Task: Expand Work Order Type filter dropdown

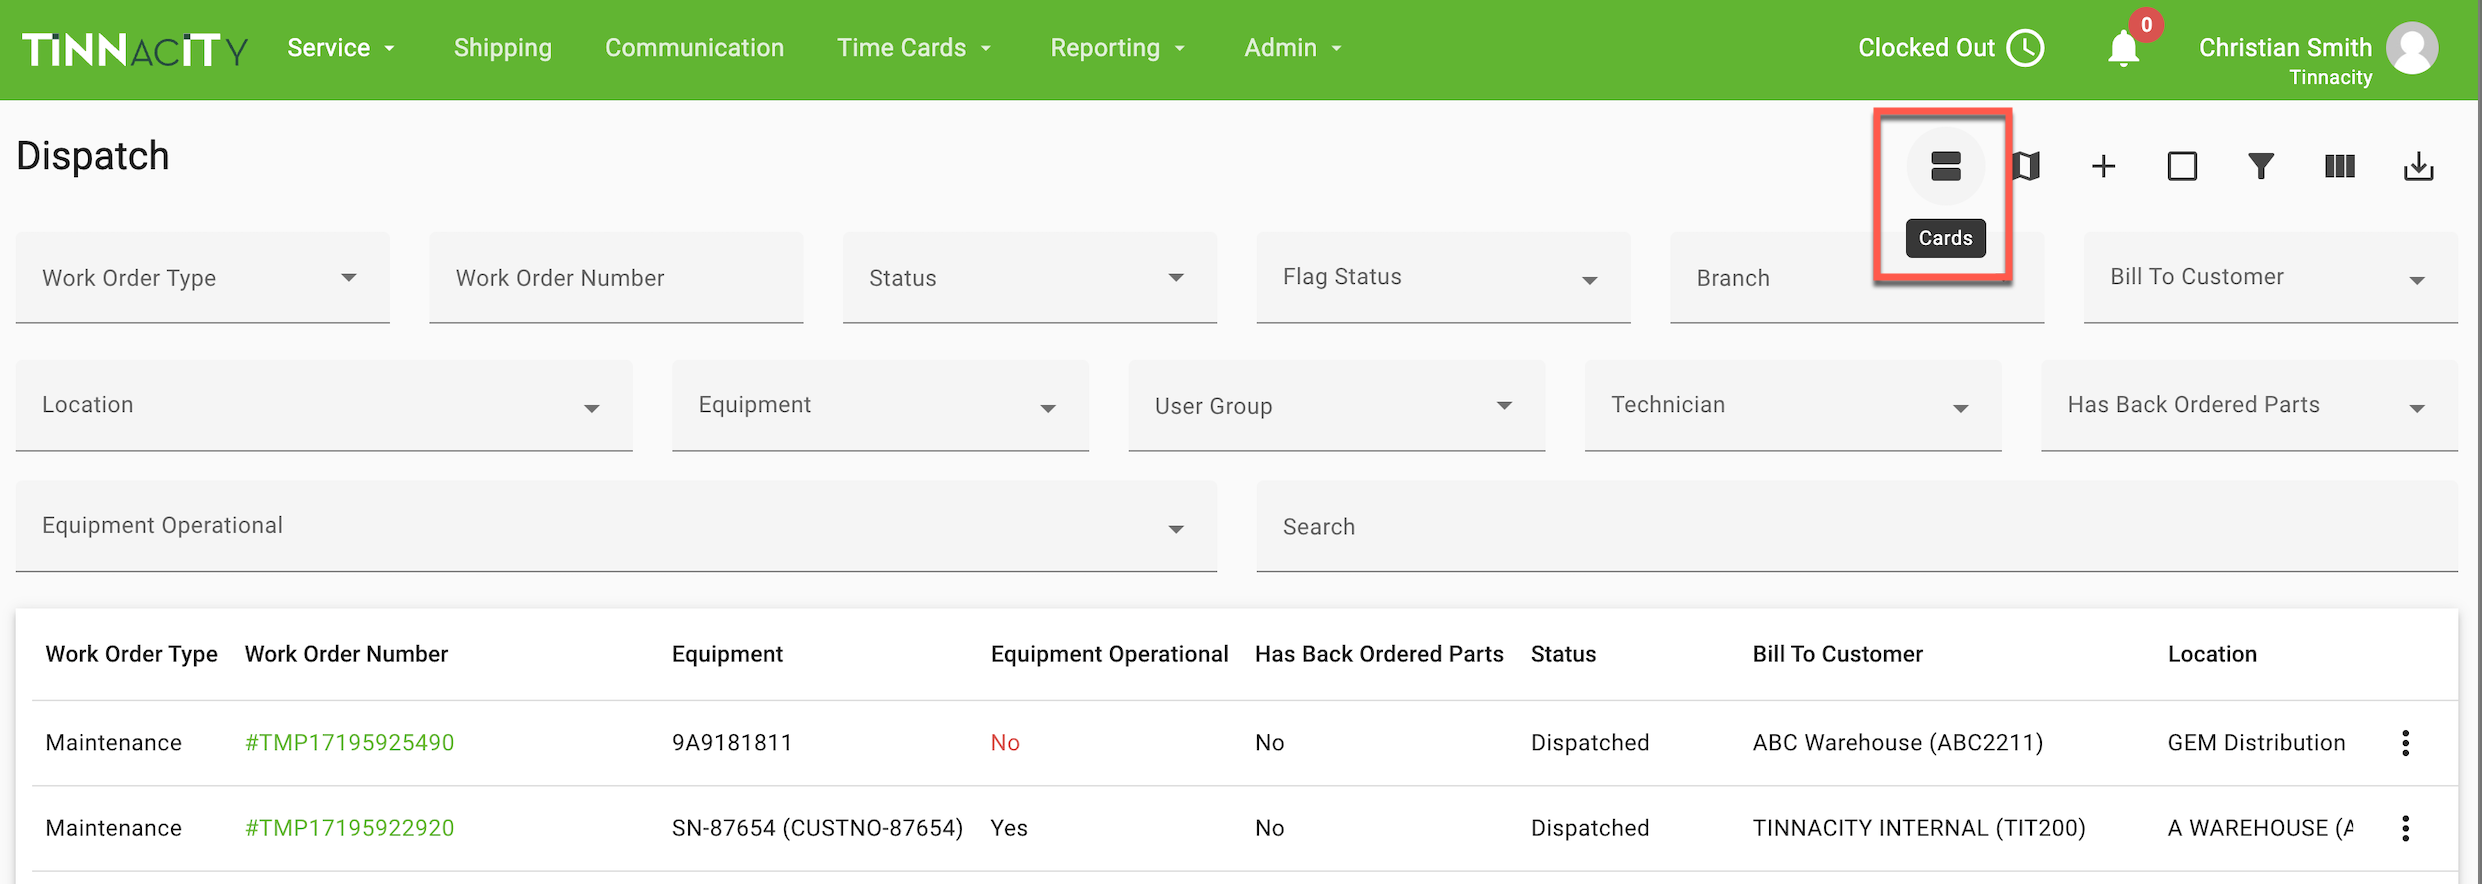Action: (203, 278)
